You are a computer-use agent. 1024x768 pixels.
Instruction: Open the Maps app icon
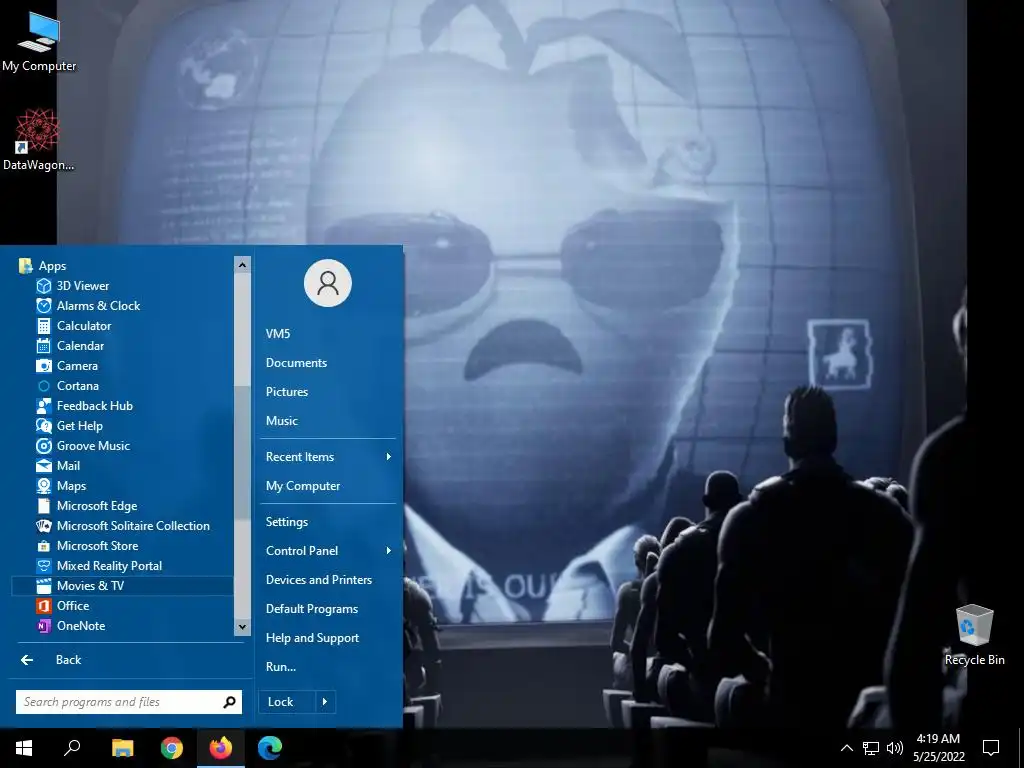44,486
